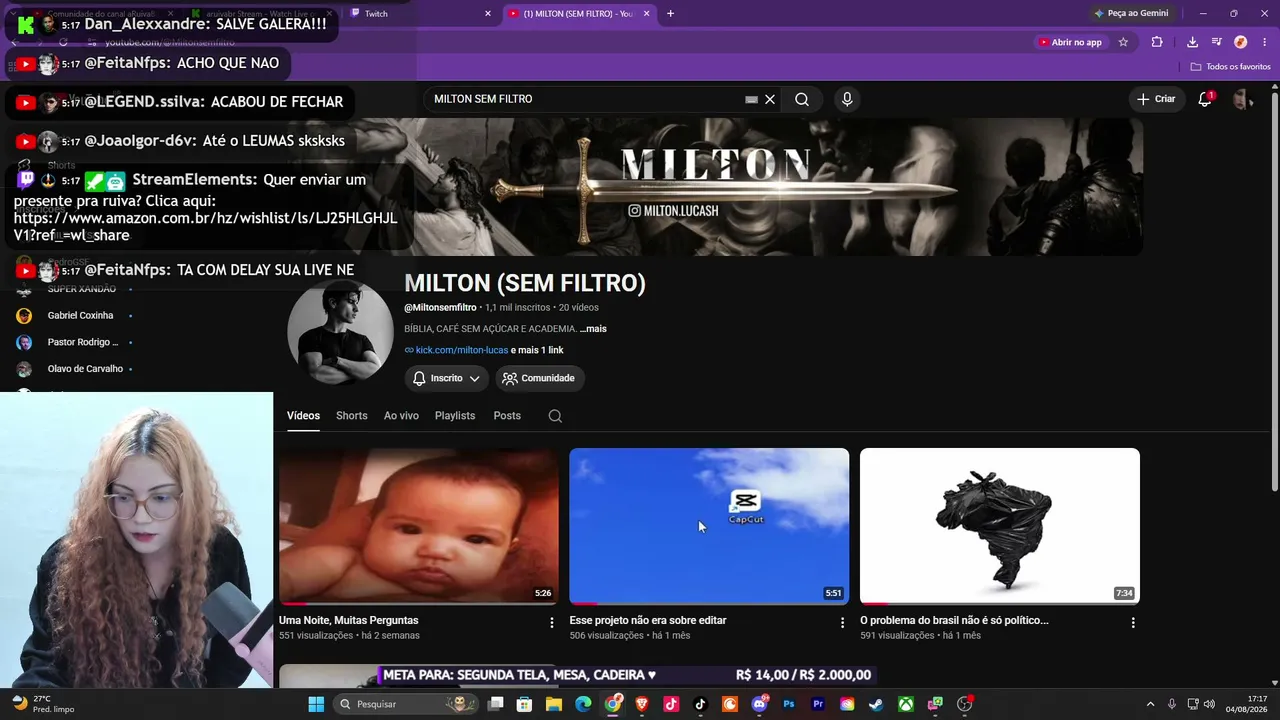Viewport: 1280px width, 720px height.
Task: Open Premiere Pro from the taskbar
Action: 818,704
